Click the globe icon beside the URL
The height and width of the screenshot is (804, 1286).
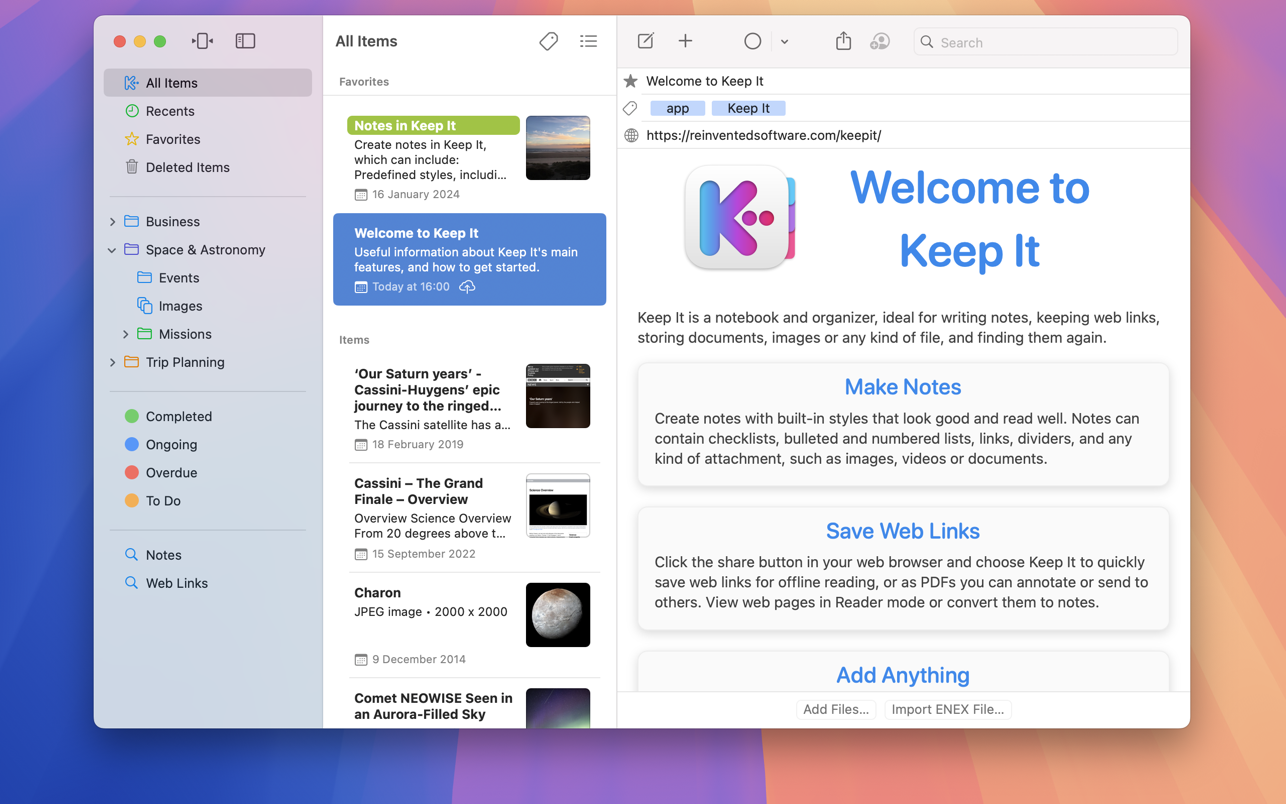coord(631,135)
